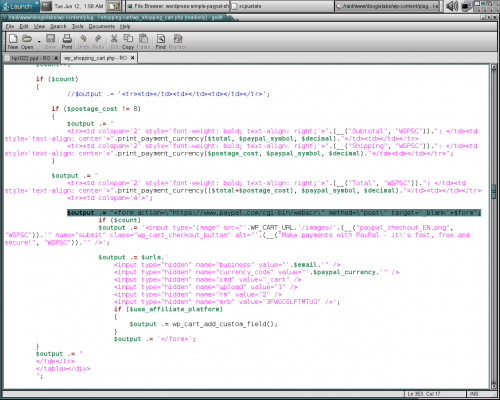Click the clock showing Tue Jun 12

pos(79,6)
